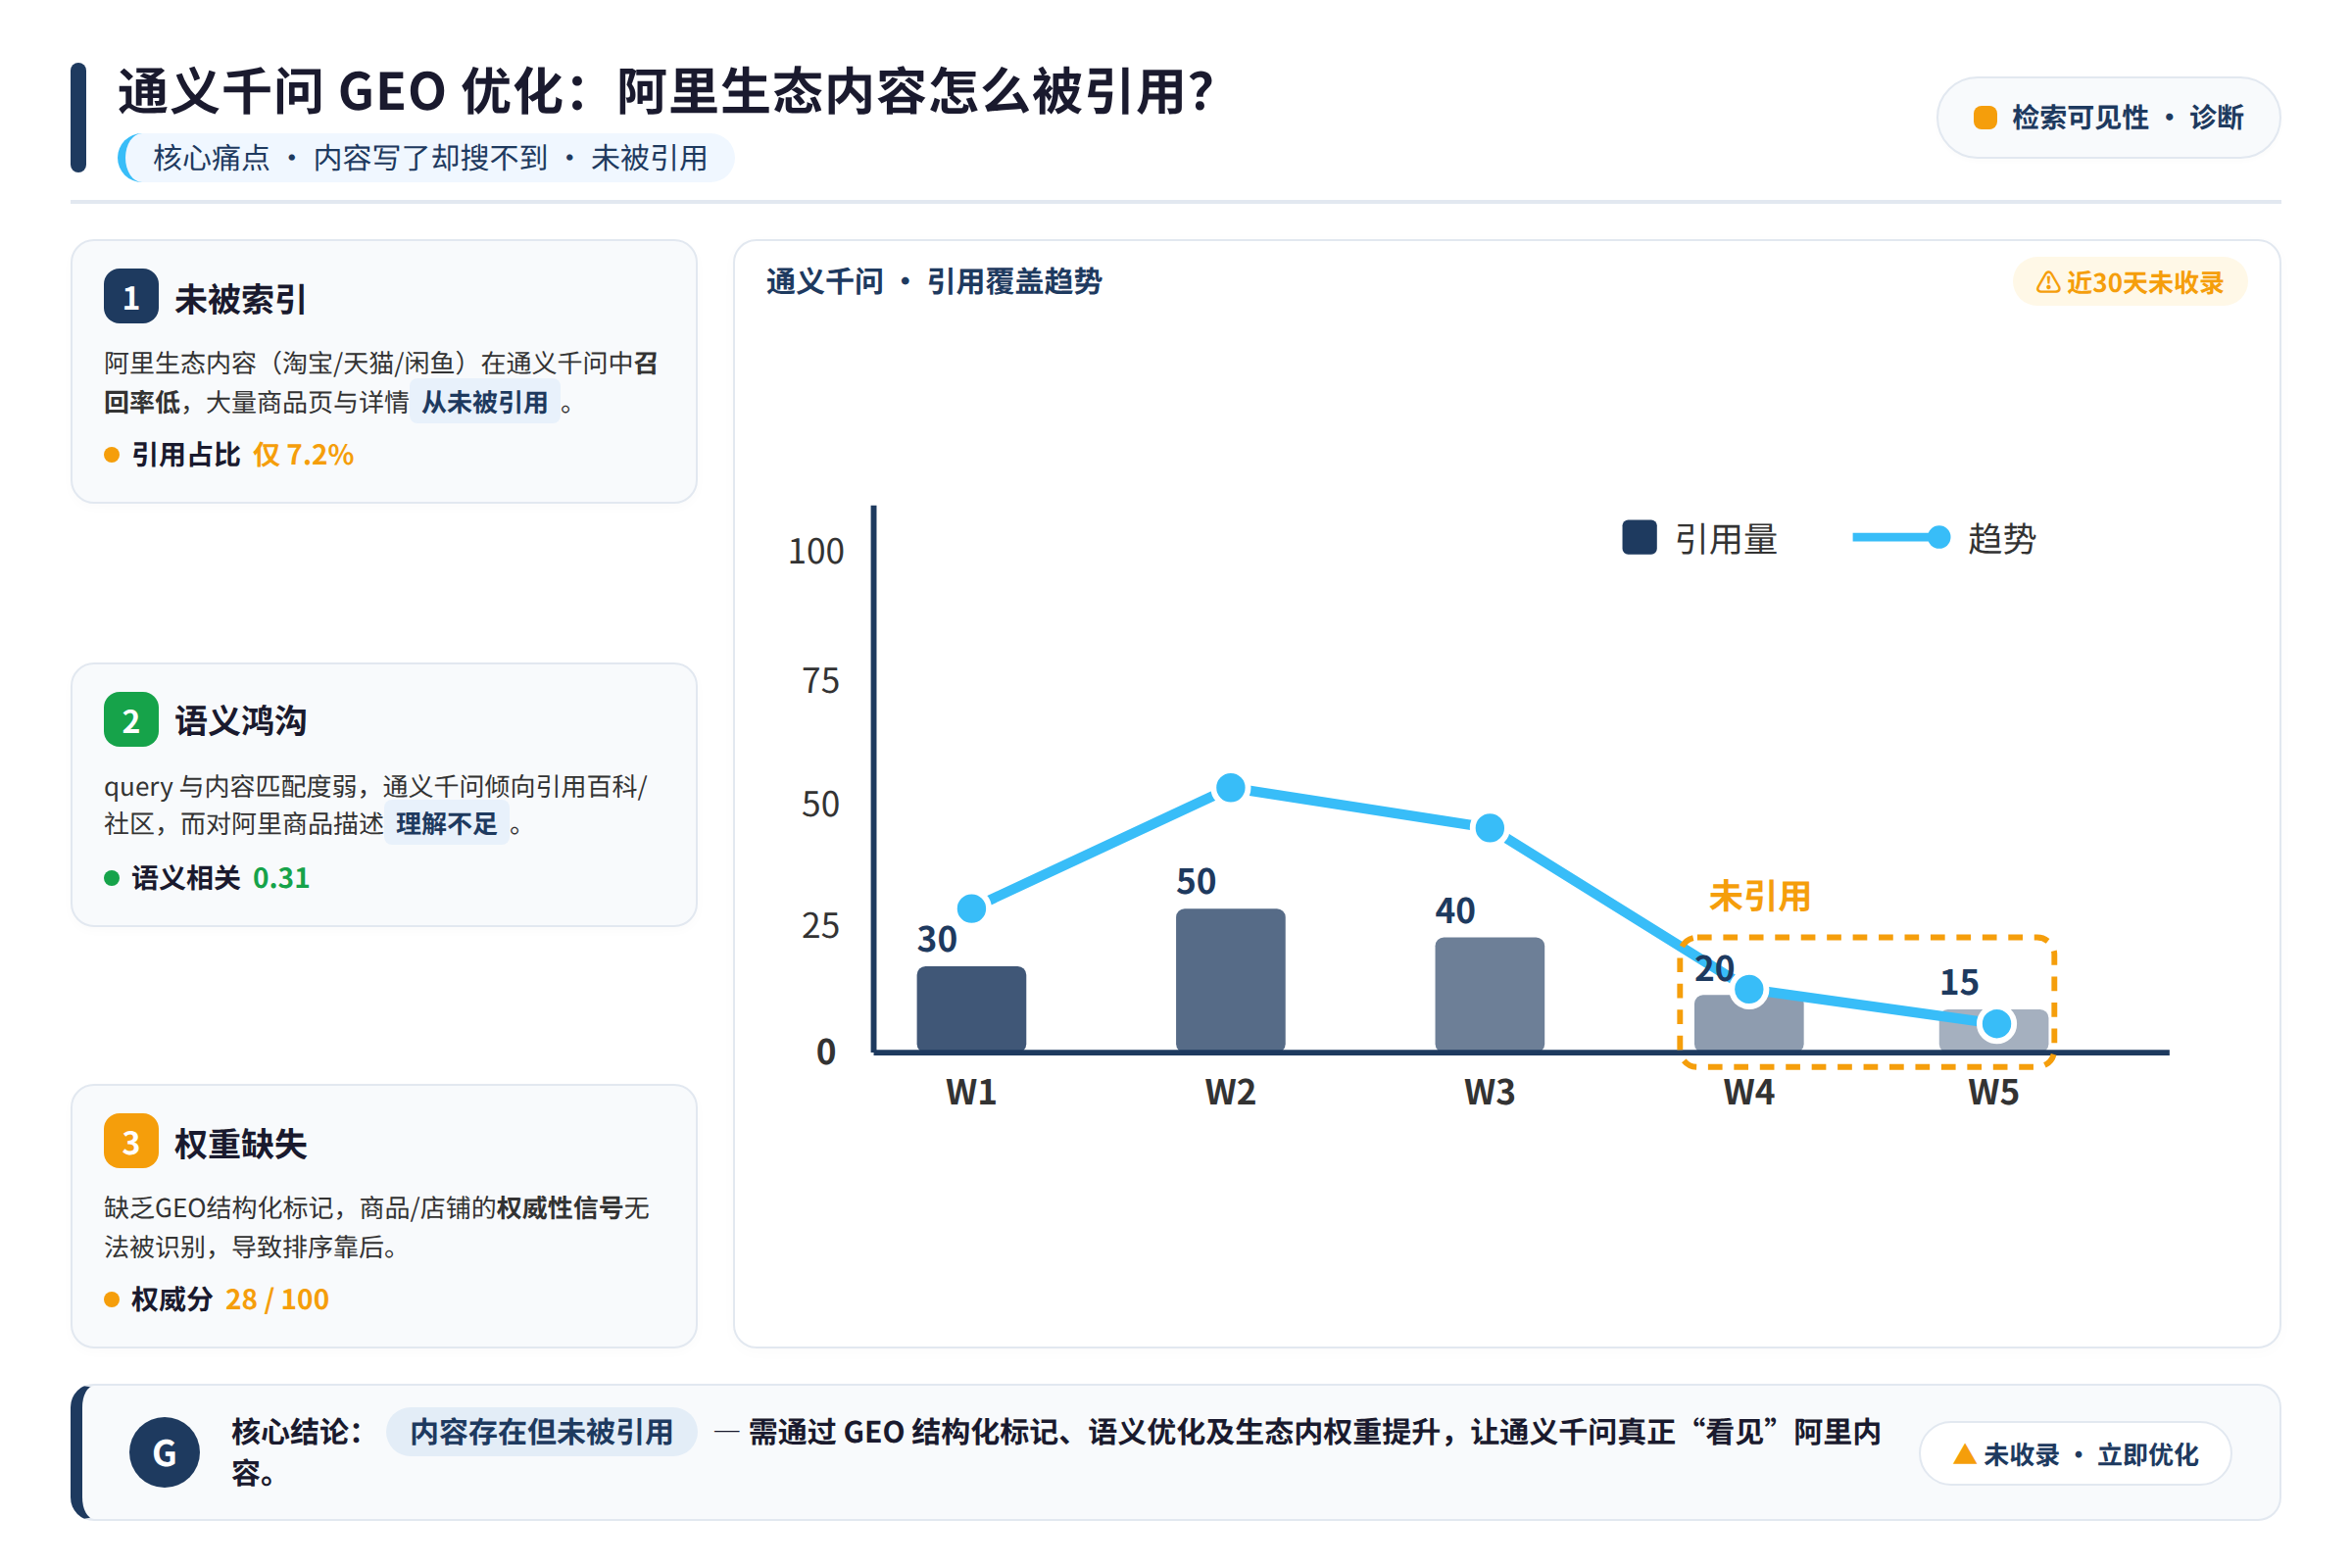Screen dimensions: 2352x1568
Task: Click the 语义相关 0.31 value
Action: [281, 878]
